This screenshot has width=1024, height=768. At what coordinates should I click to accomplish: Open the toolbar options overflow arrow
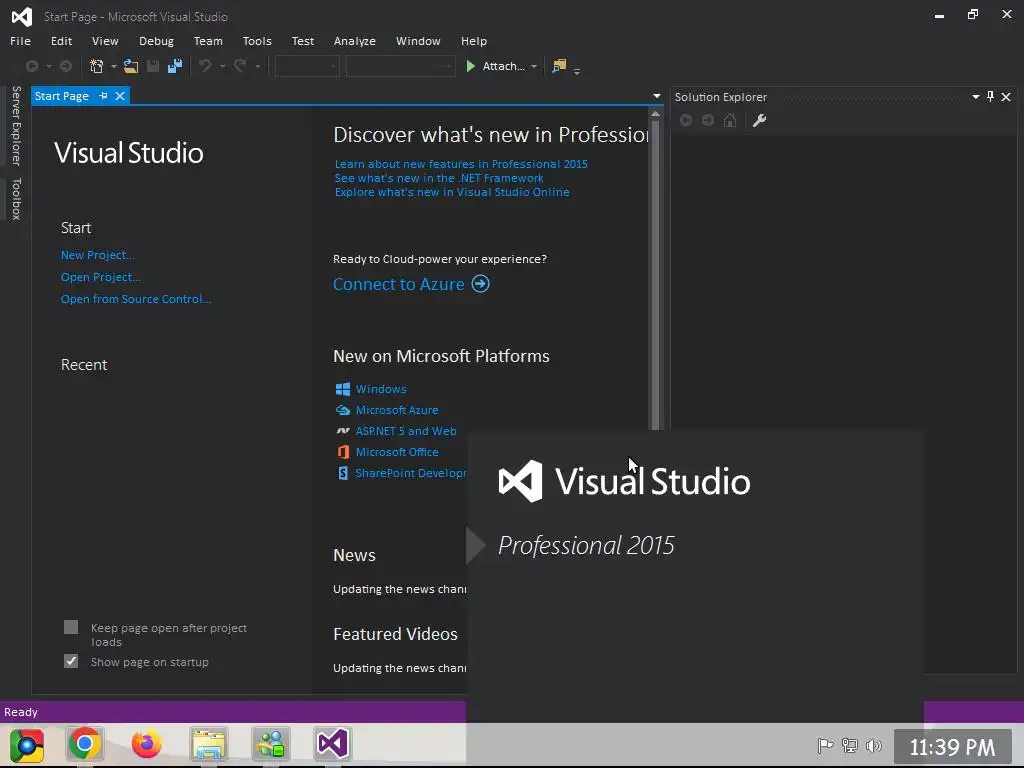577,71
